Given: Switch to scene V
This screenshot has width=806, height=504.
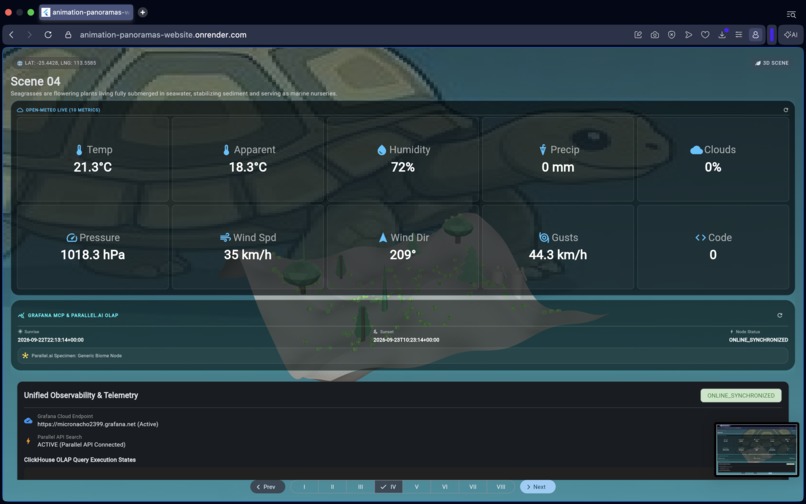Looking at the screenshot, I should pos(416,487).
